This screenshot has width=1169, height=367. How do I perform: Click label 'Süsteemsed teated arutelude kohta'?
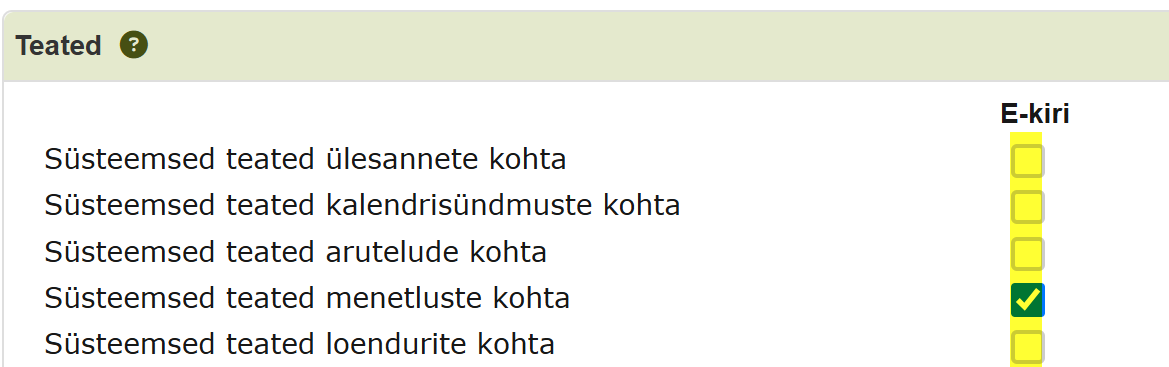[x=295, y=252]
